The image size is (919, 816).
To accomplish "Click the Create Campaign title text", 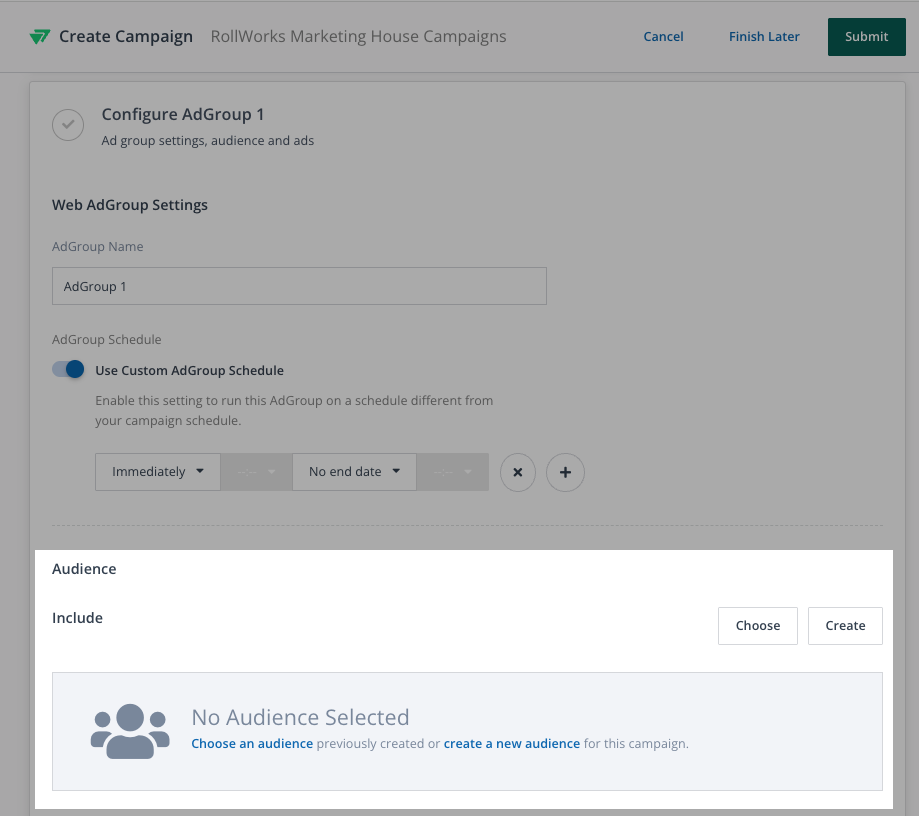I will click(x=125, y=36).
